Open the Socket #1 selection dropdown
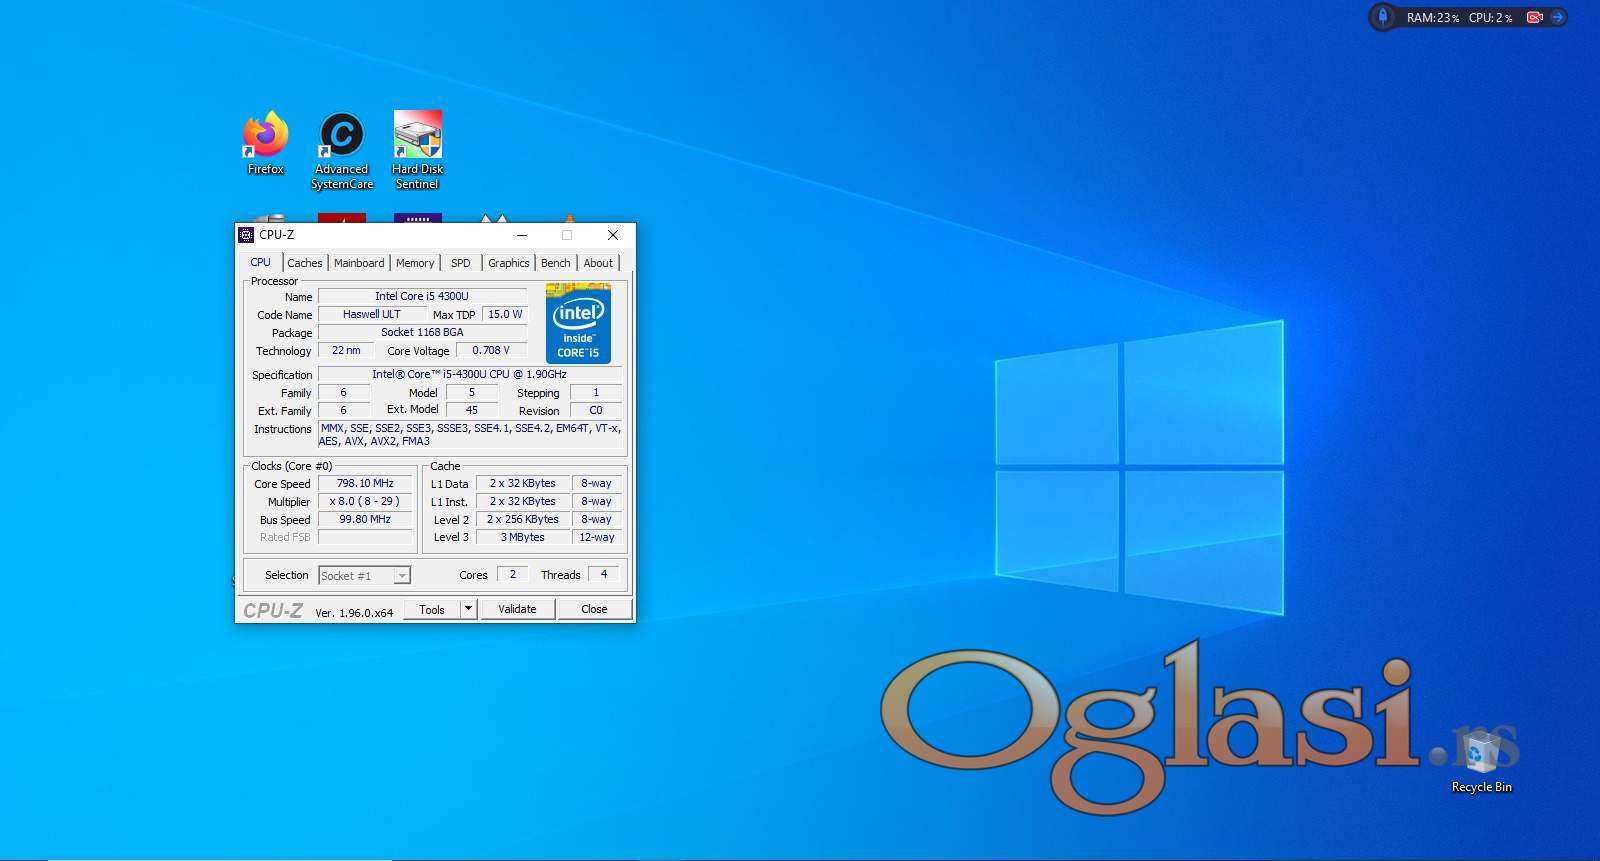Image resolution: width=1600 pixels, height=861 pixels. tap(401, 576)
